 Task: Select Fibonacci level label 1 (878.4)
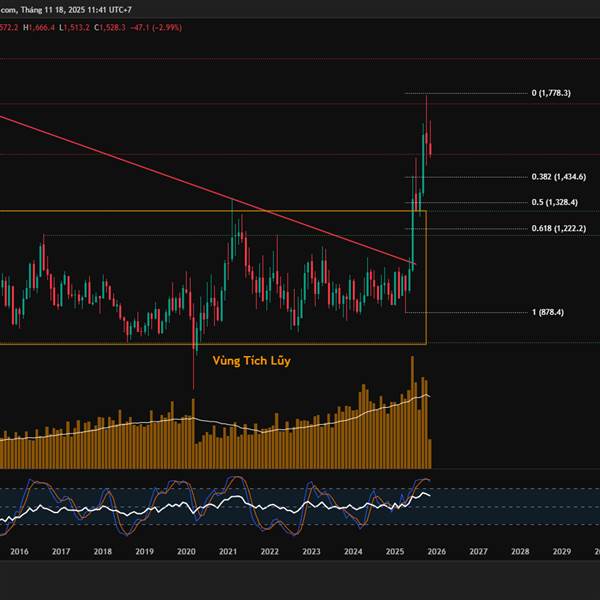coord(548,312)
